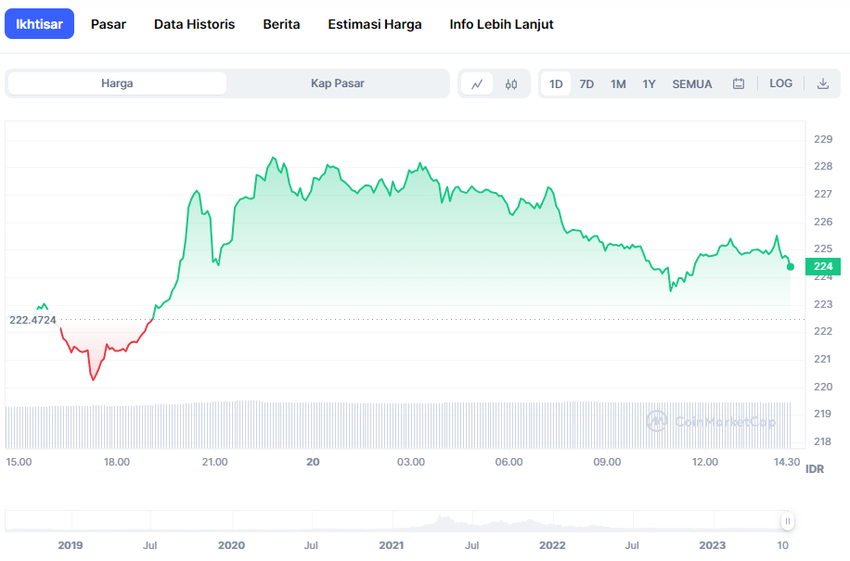Open the Info Lebih Lanjut tab
The height and width of the screenshot is (561, 850).
(x=501, y=24)
